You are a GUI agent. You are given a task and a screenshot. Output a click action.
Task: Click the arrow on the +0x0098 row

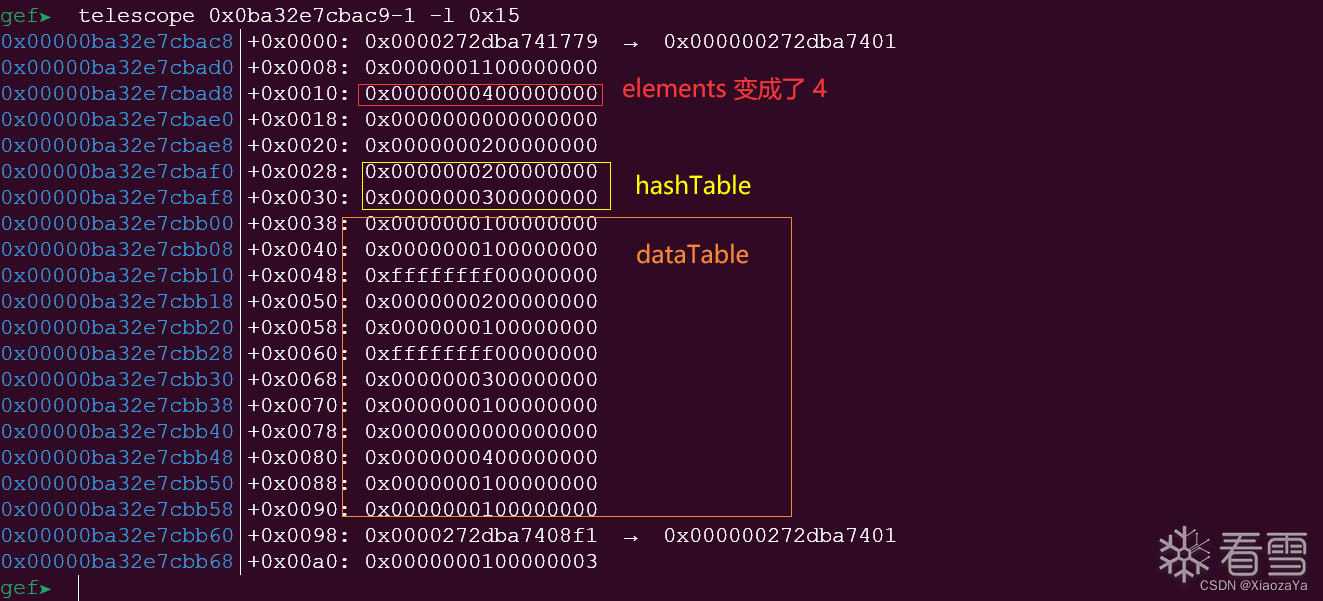point(631,536)
